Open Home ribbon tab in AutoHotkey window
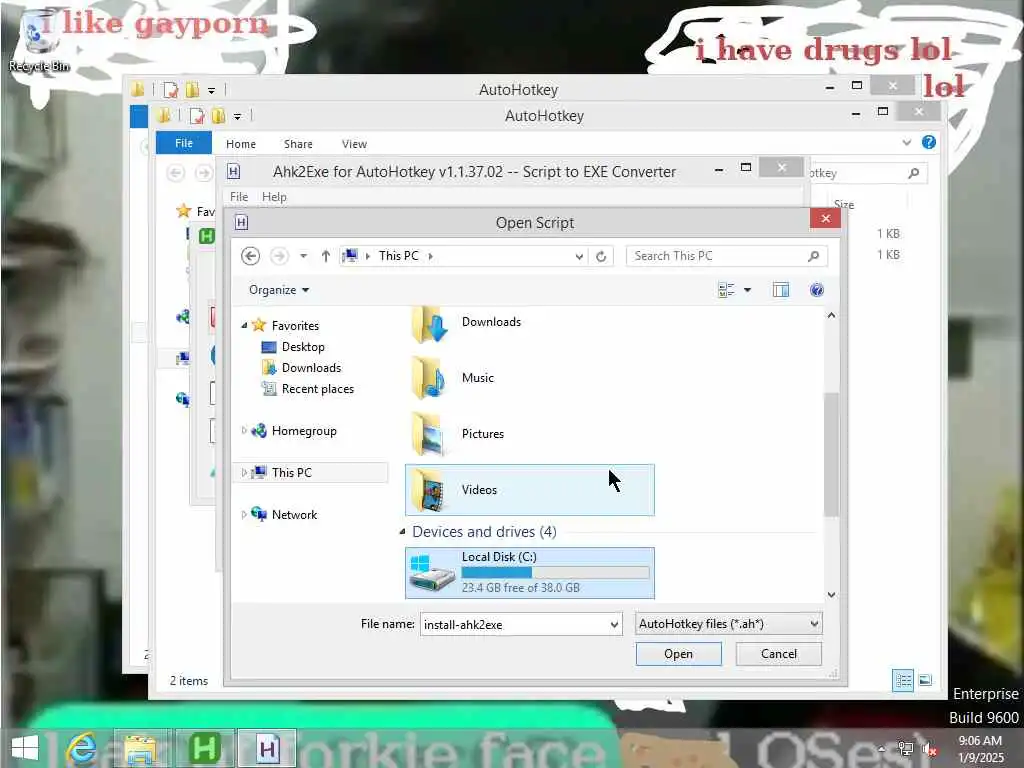The image size is (1024, 768). click(x=241, y=144)
